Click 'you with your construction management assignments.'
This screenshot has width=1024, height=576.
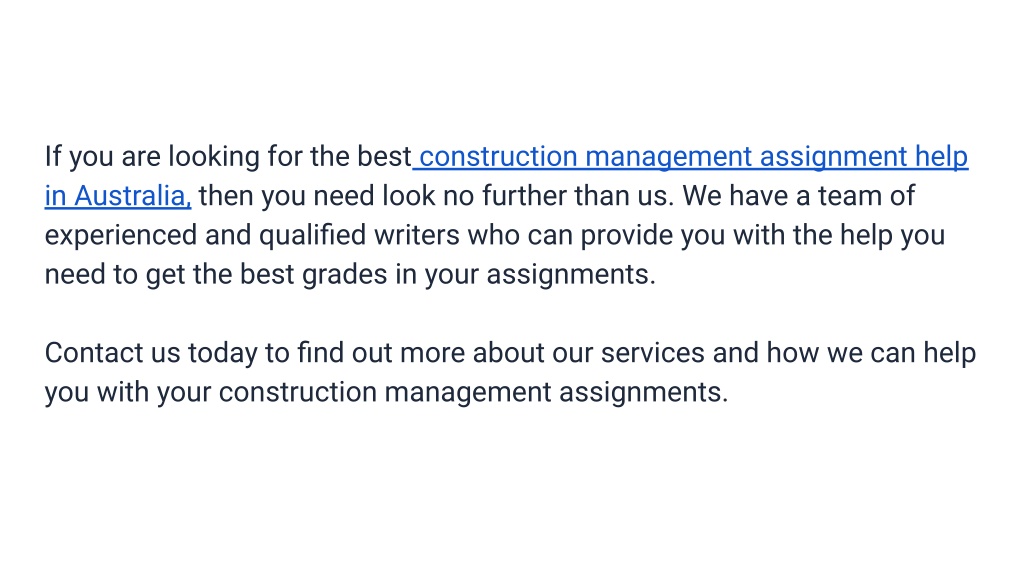pyautogui.click(x=386, y=392)
